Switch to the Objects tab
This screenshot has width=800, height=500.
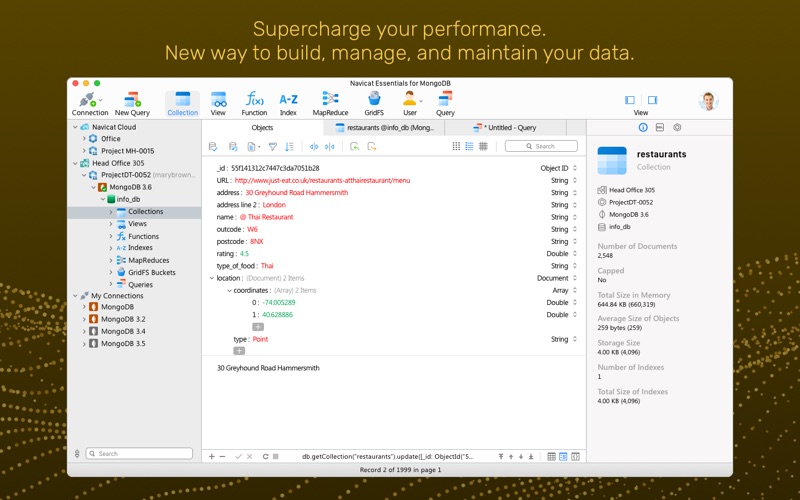(x=262, y=128)
